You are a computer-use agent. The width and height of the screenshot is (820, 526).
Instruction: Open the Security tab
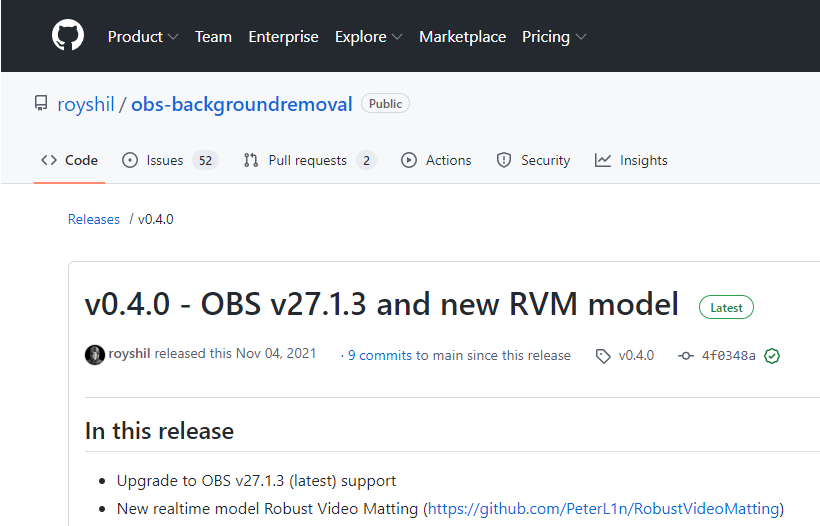[534, 160]
